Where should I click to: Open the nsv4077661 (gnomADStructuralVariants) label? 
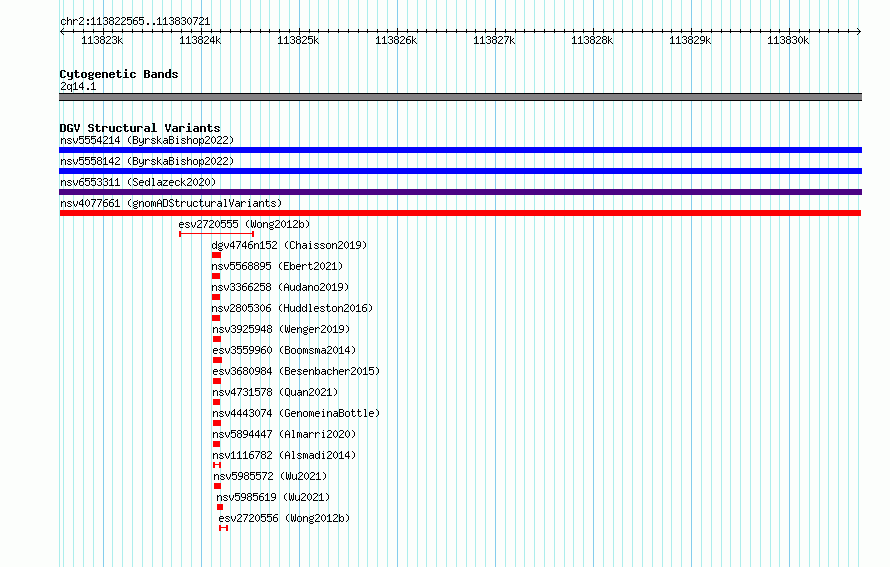pos(171,203)
